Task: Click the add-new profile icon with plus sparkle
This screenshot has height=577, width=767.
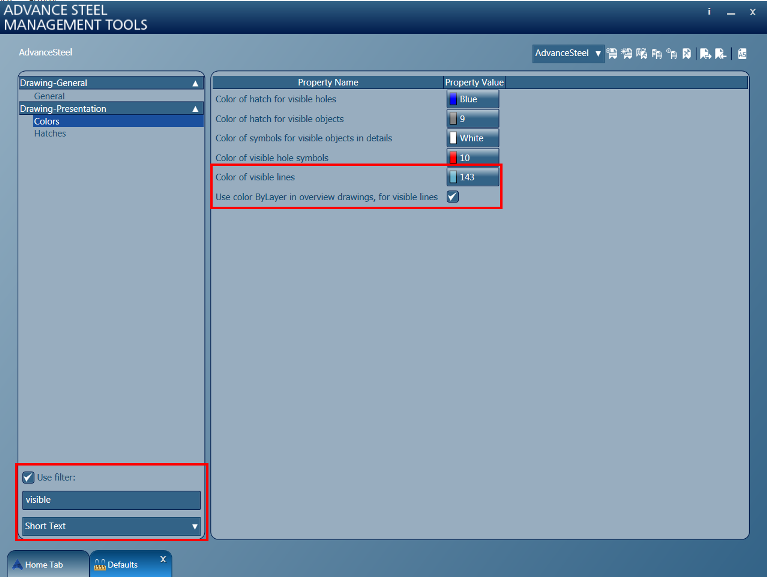Action: pyautogui.click(x=627, y=53)
